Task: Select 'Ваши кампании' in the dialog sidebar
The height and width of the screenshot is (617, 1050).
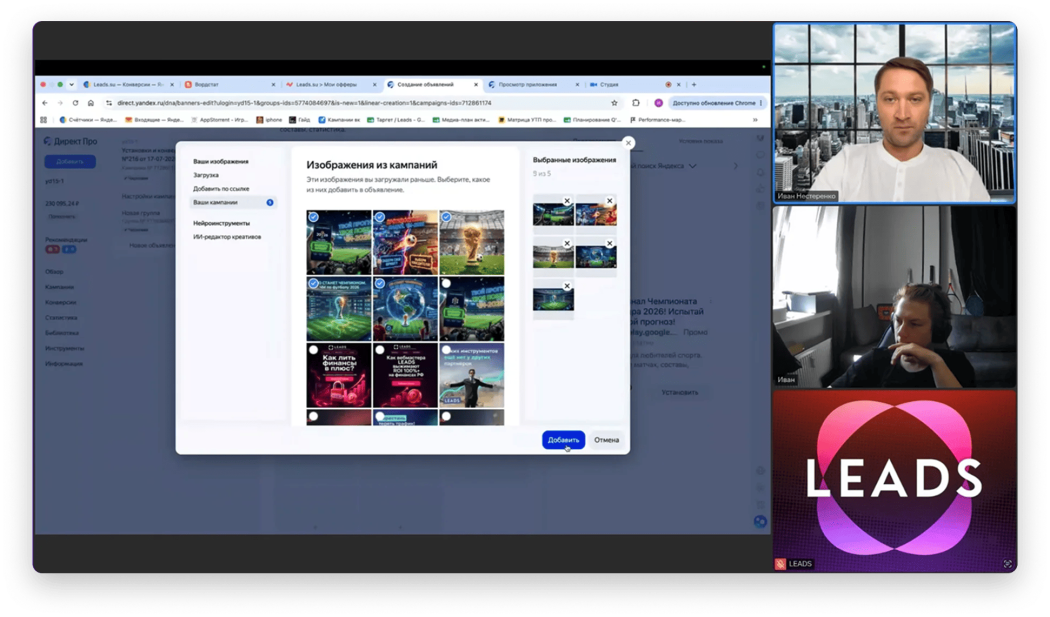Action: [x=232, y=202]
